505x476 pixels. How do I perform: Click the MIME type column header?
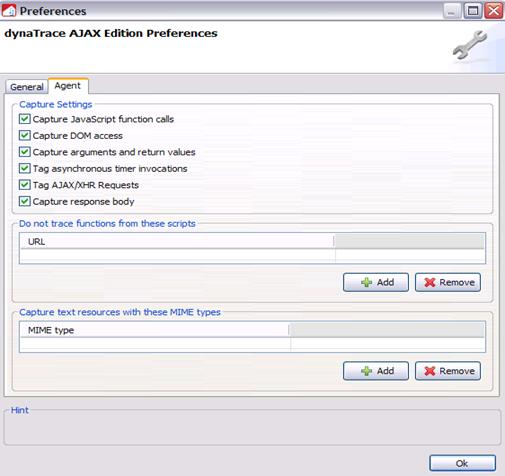pos(155,330)
